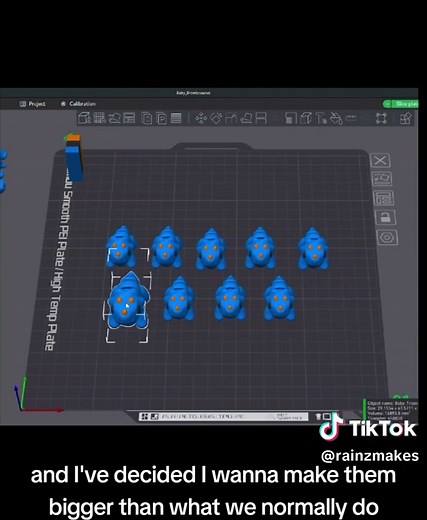Screen dimensions: 427x520
Task: Open the Text shape tool
Action: [x=321, y=118]
